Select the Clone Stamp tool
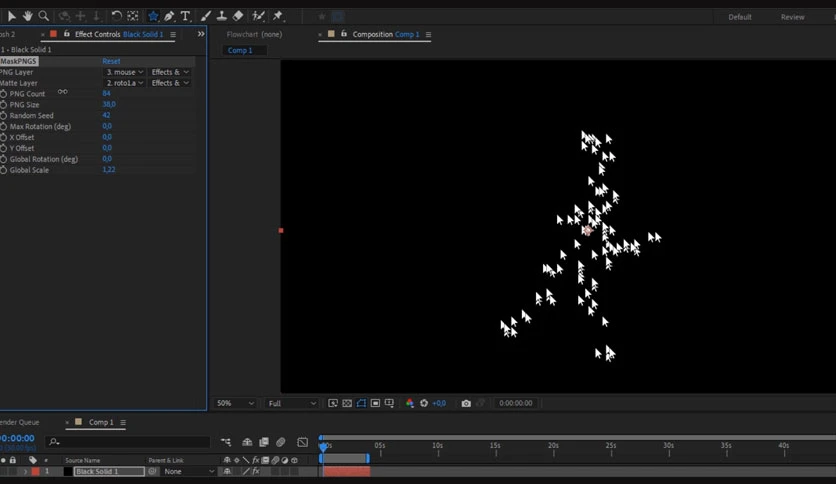The image size is (836, 484). click(221, 16)
